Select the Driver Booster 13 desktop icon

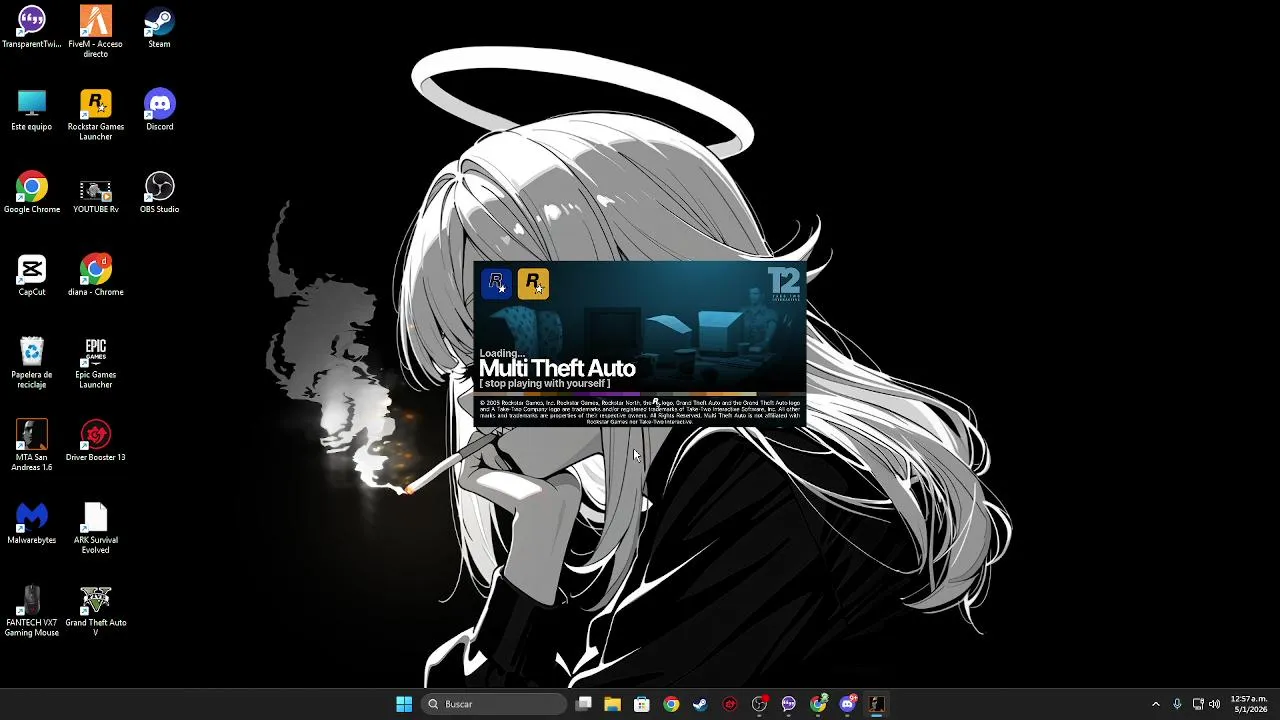96,441
